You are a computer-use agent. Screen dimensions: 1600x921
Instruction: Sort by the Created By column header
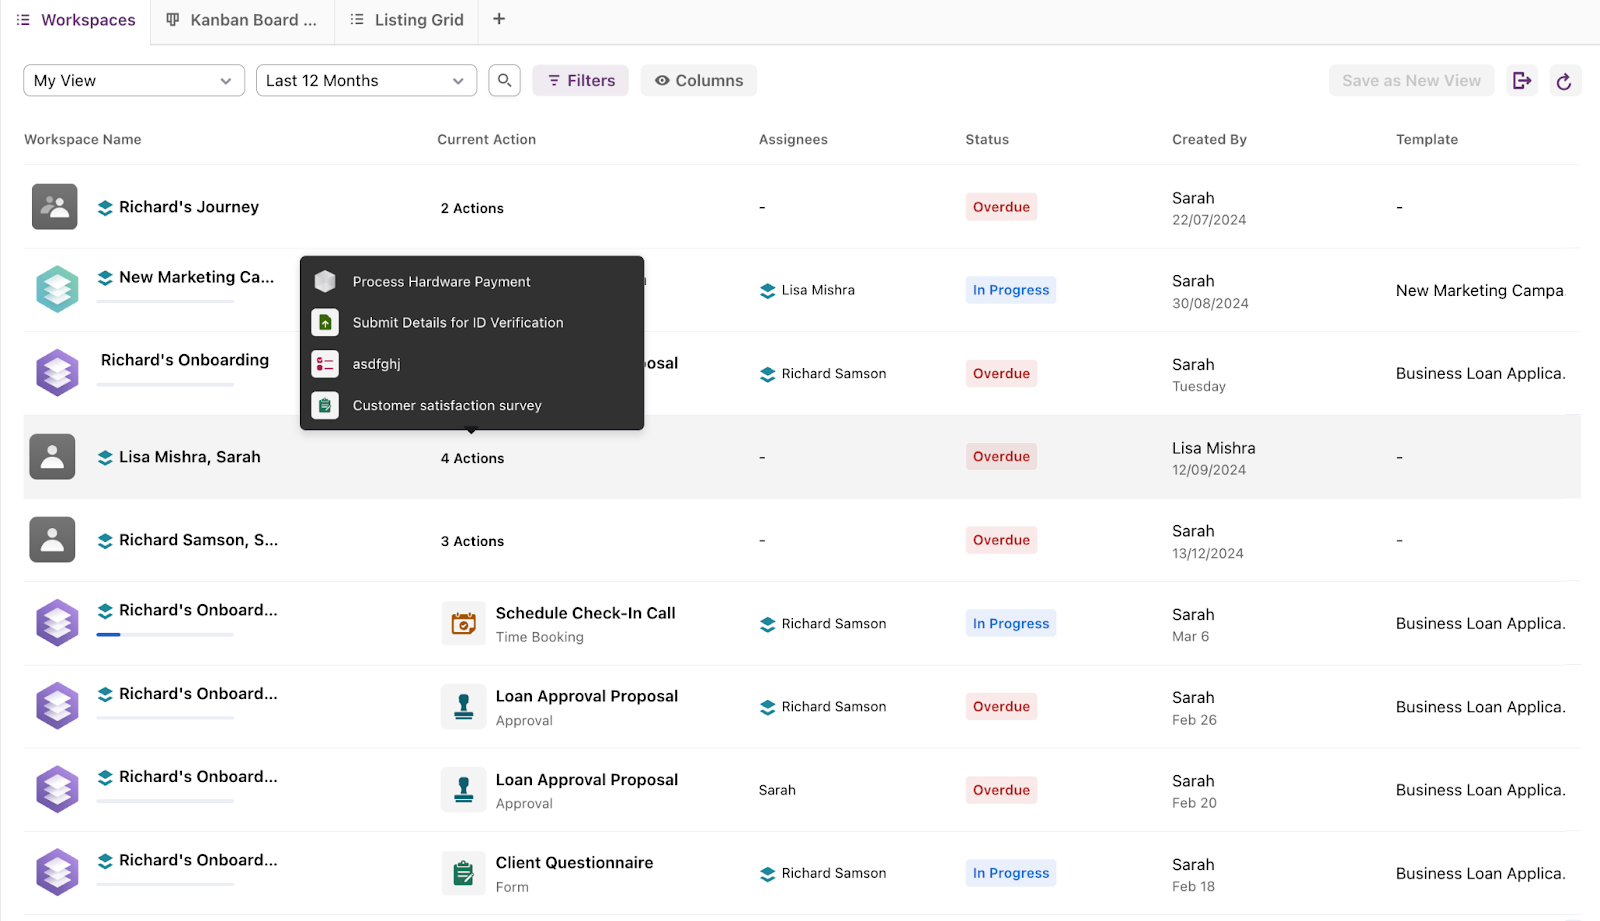[x=1209, y=140]
